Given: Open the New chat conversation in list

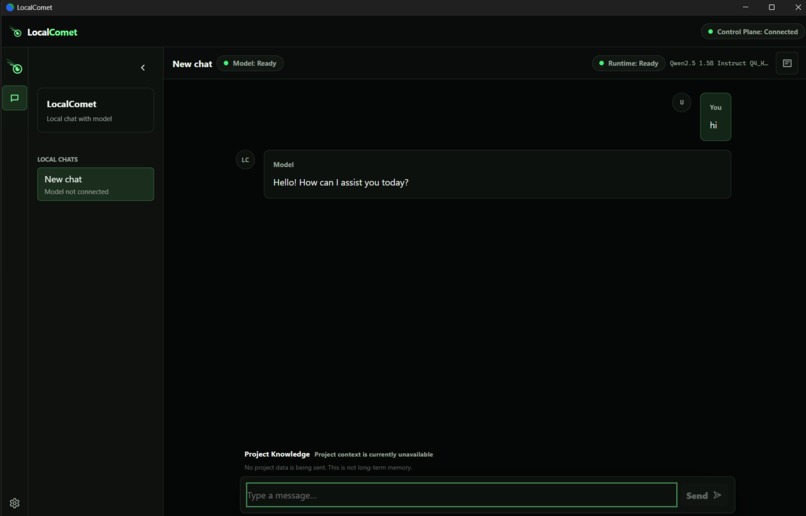Looking at the screenshot, I should click(96, 184).
